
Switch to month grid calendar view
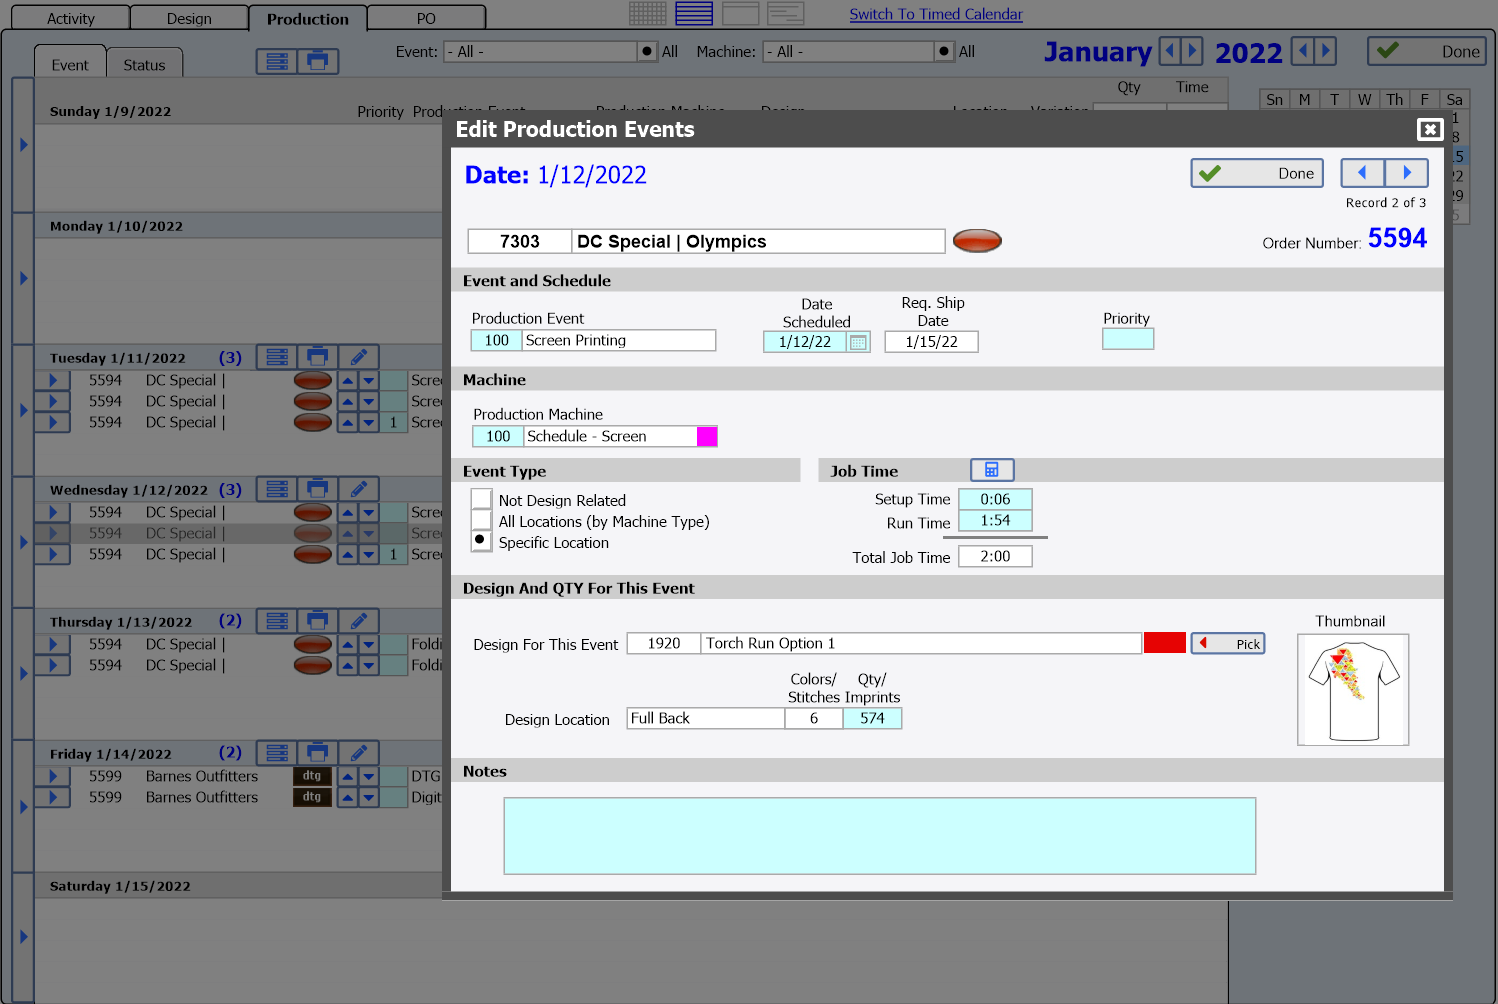(647, 13)
